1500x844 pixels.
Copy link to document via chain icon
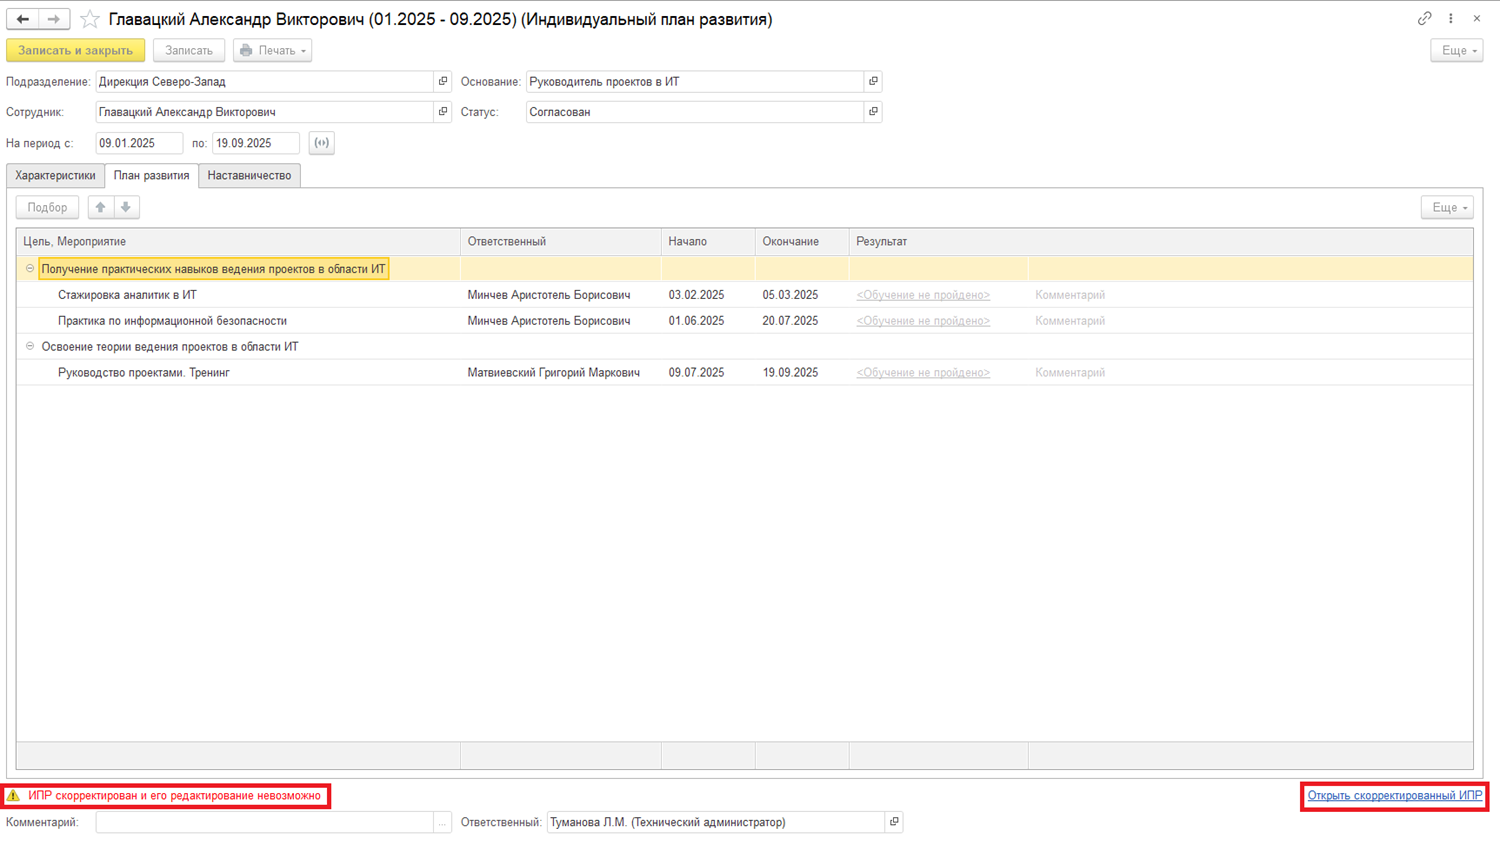1424,18
